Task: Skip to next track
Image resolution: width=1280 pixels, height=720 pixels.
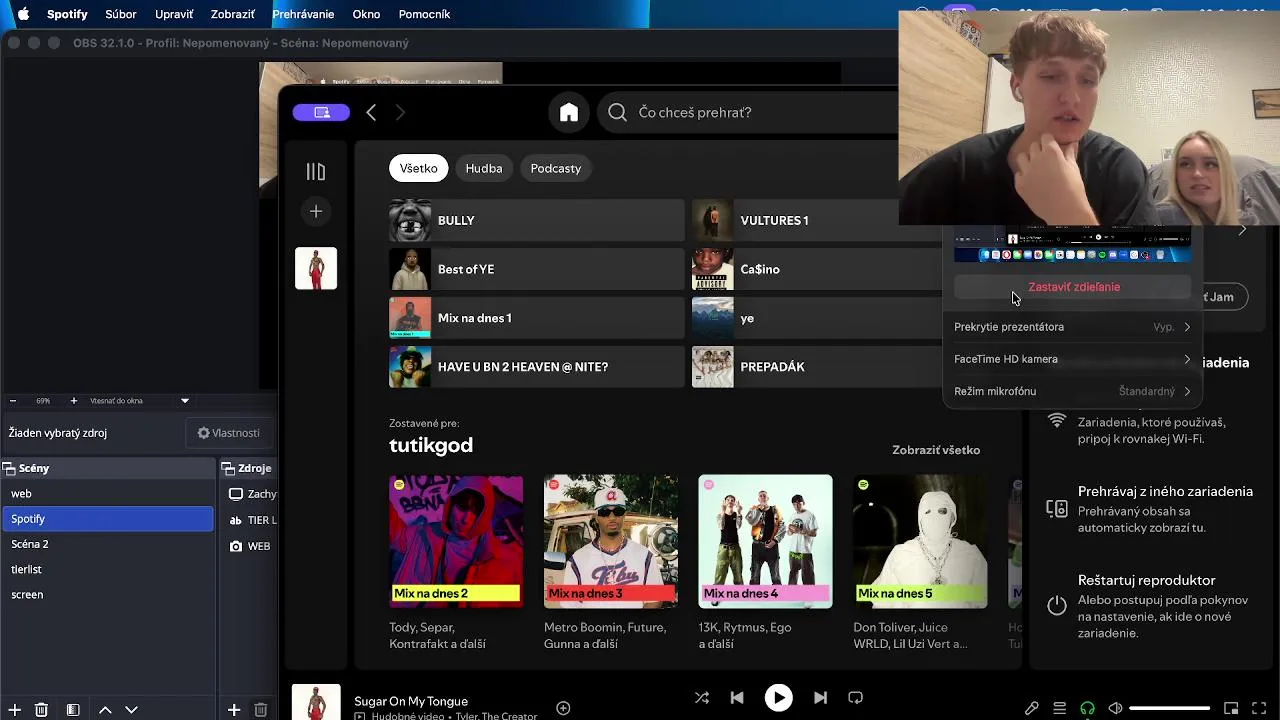Action: [820, 698]
